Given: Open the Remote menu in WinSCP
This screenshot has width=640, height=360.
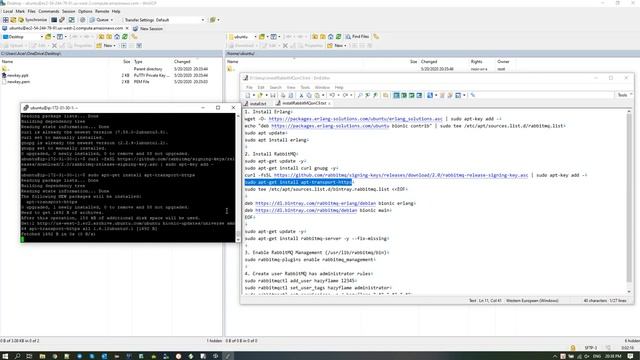Looking at the screenshot, I should 102,11.
